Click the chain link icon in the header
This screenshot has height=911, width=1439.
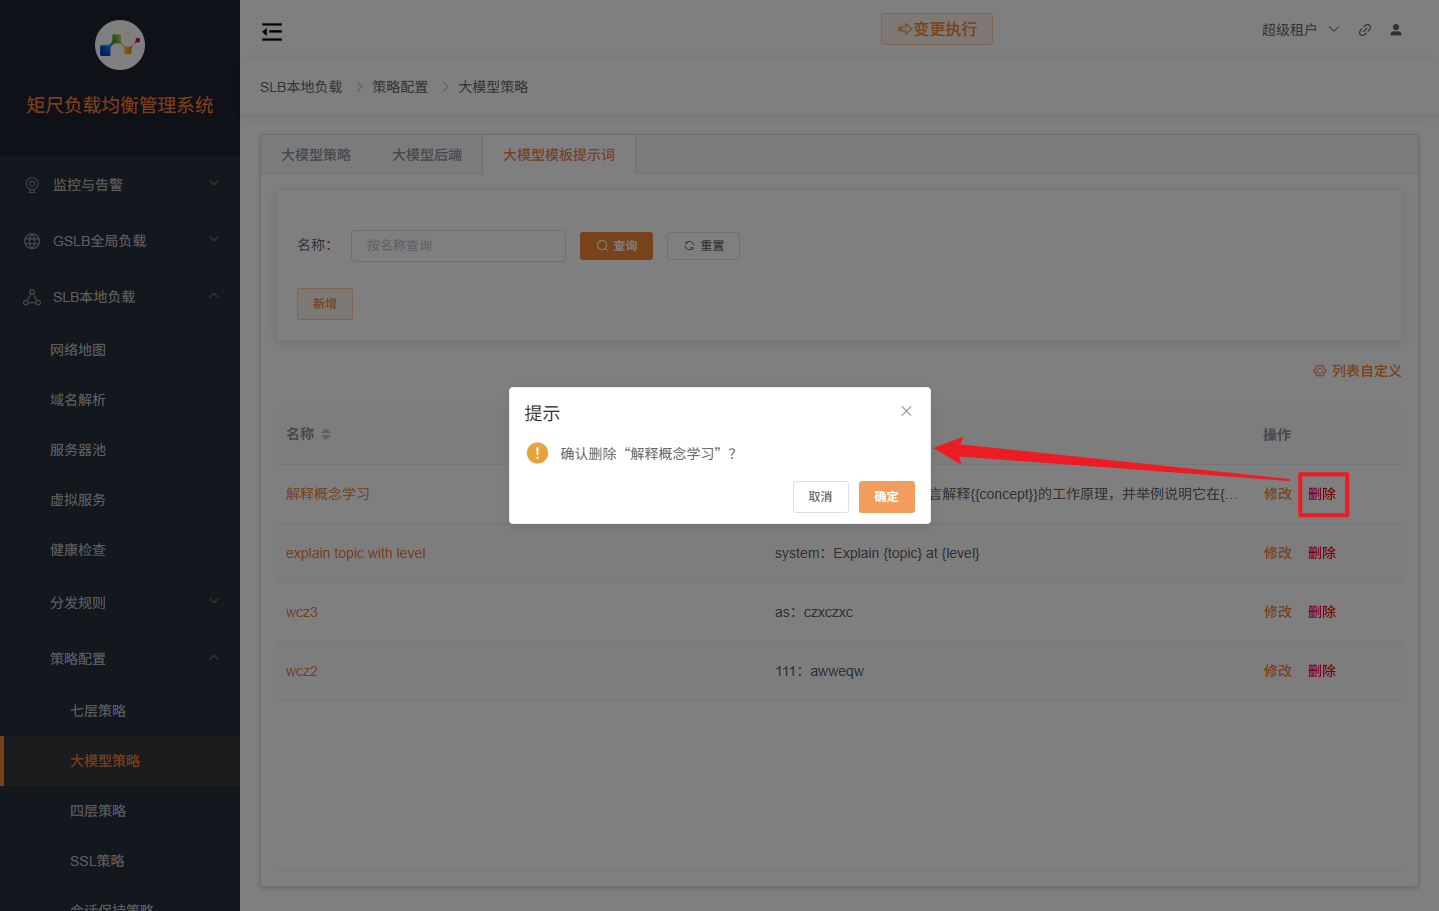point(1364,30)
